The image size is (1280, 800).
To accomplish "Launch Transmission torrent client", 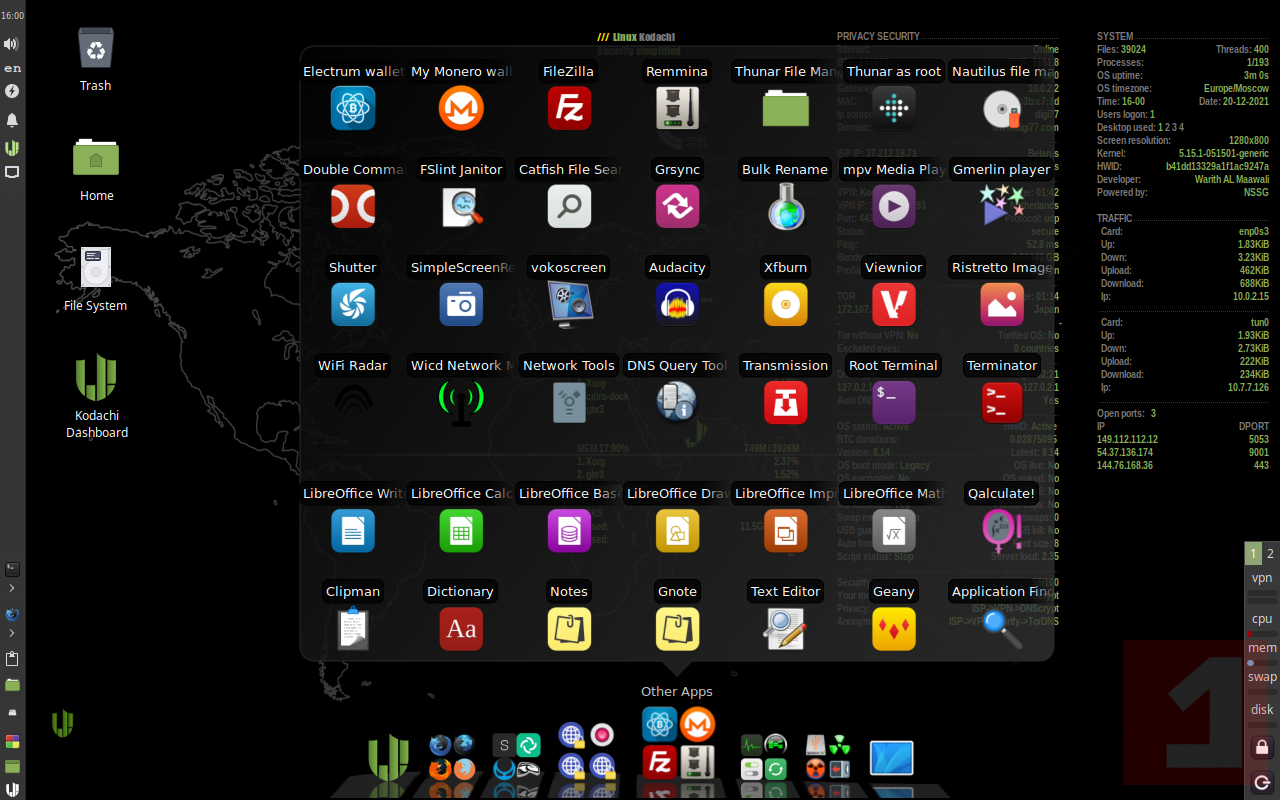I will (786, 402).
